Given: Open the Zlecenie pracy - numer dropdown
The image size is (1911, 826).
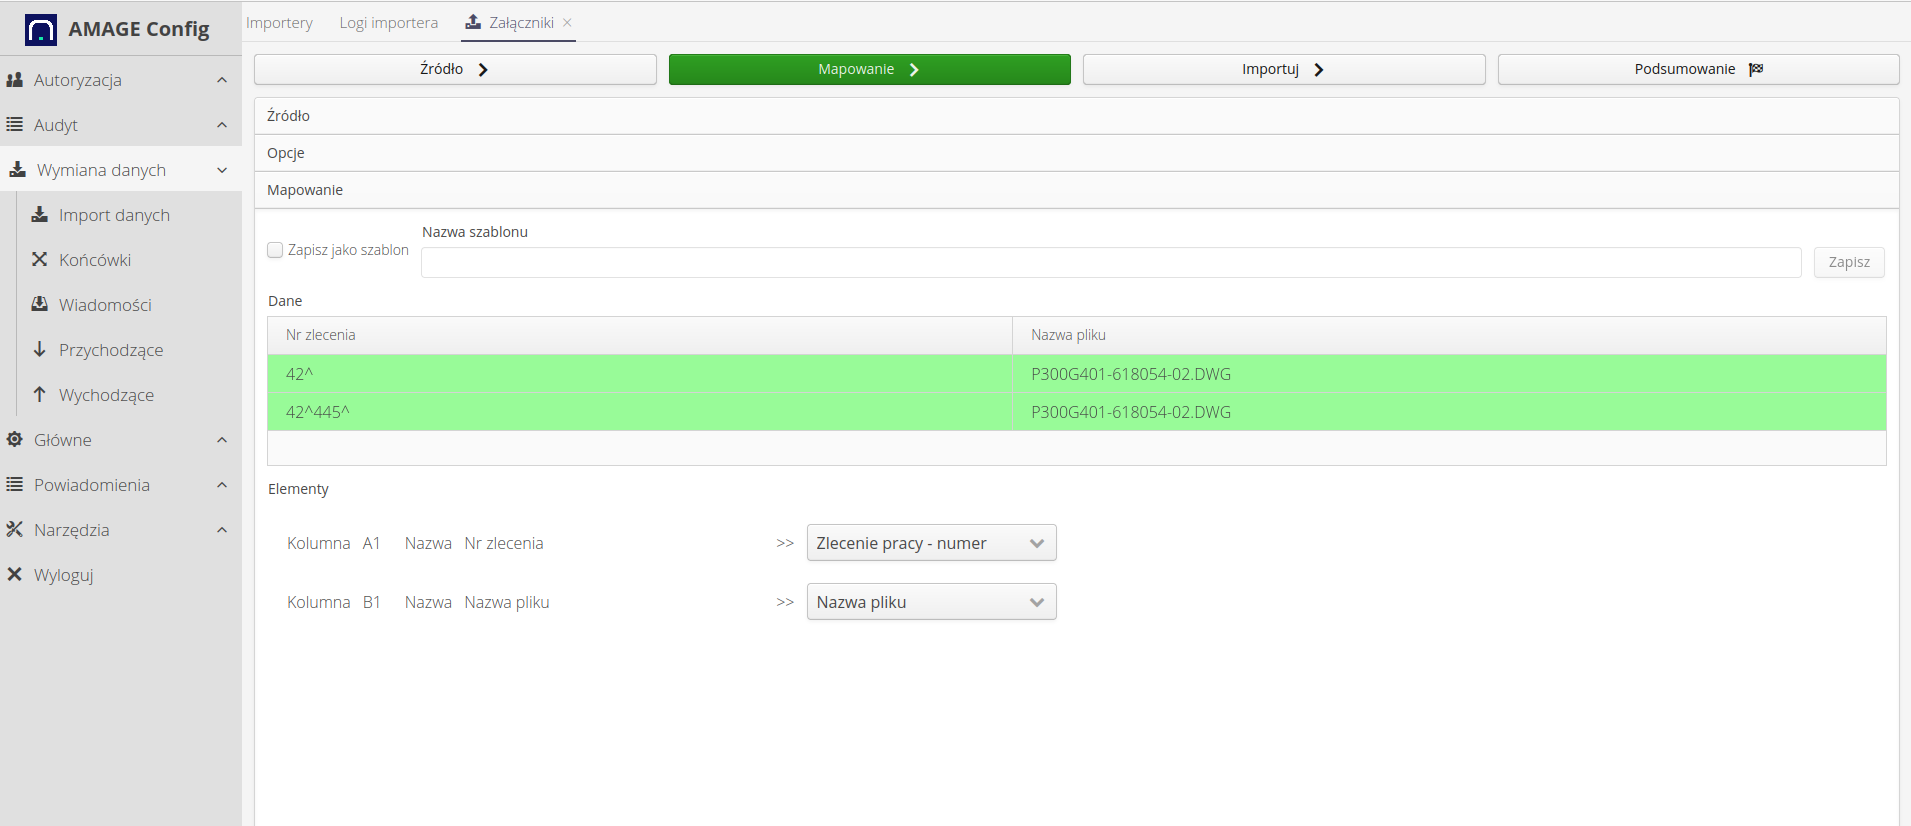Looking at the screenshot, I should coord(931,543).
